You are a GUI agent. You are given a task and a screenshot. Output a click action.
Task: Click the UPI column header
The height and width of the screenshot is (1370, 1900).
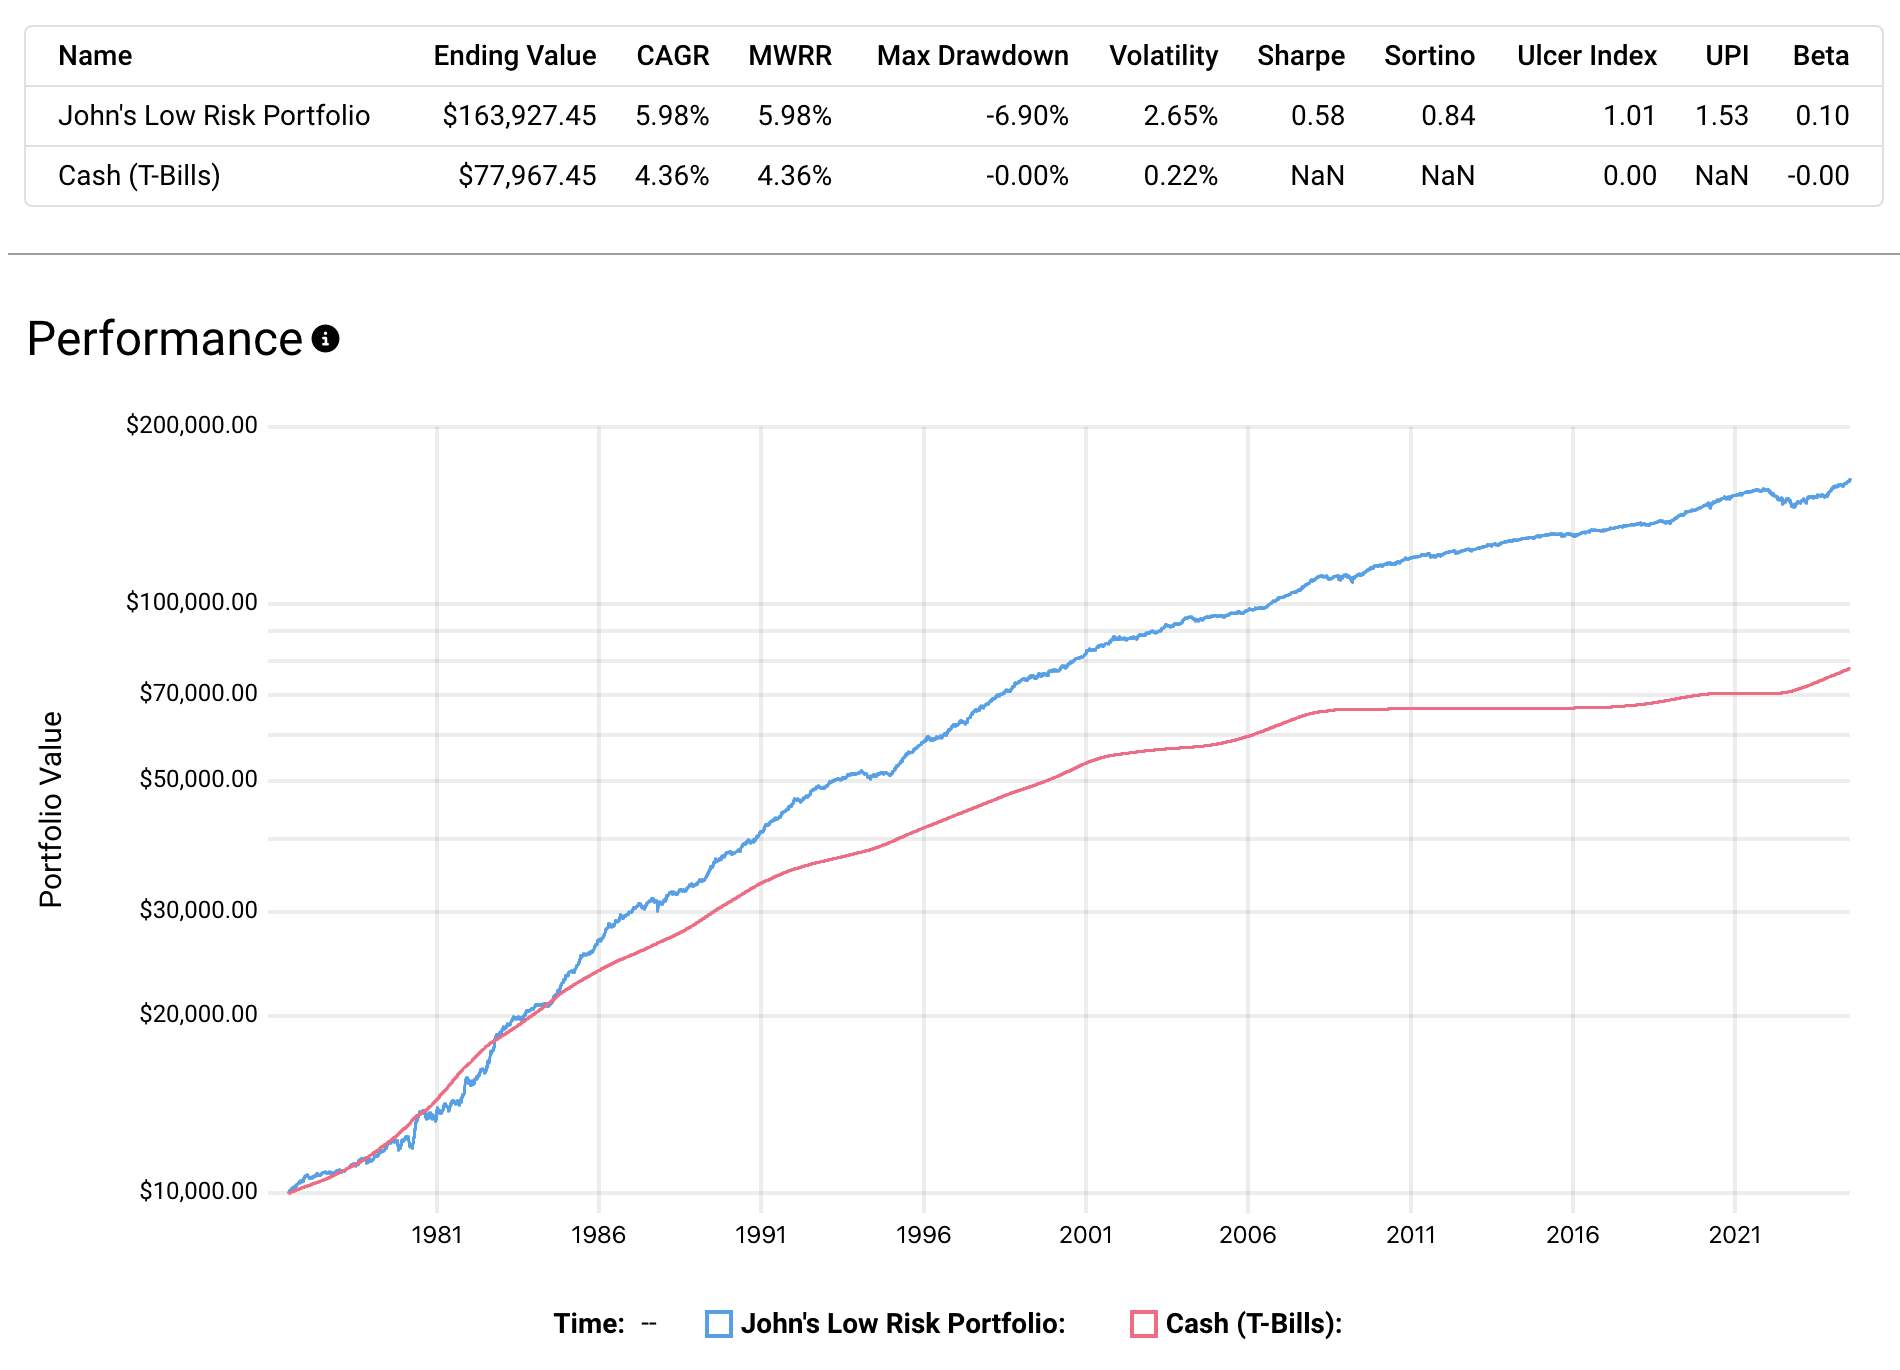point(1726,56)
